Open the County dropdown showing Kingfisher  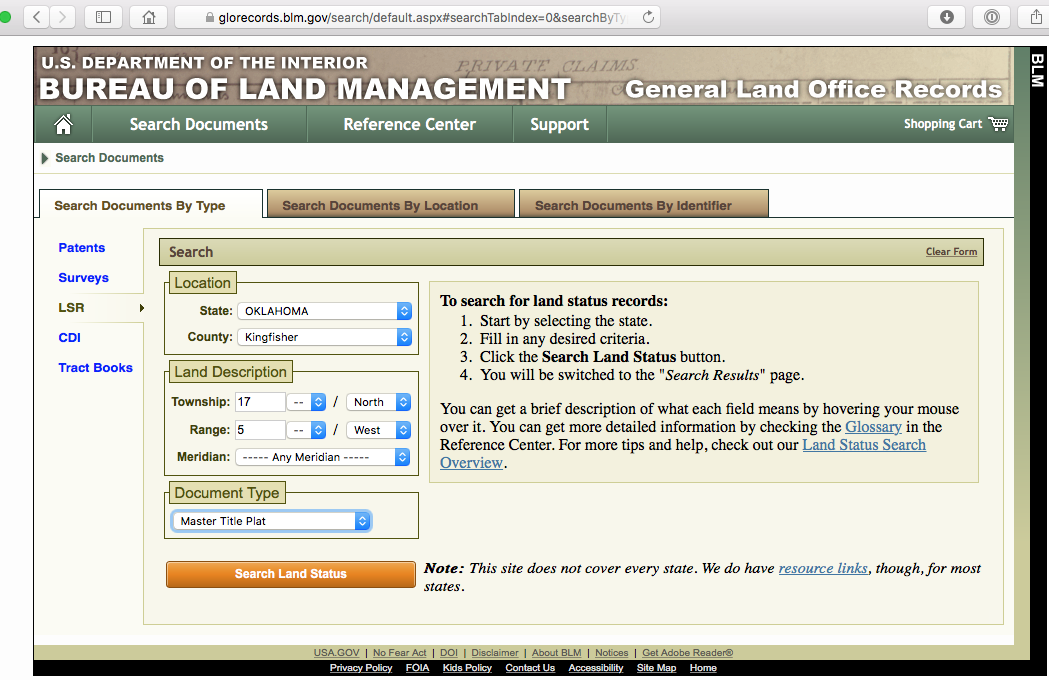[x=324, y=337]
